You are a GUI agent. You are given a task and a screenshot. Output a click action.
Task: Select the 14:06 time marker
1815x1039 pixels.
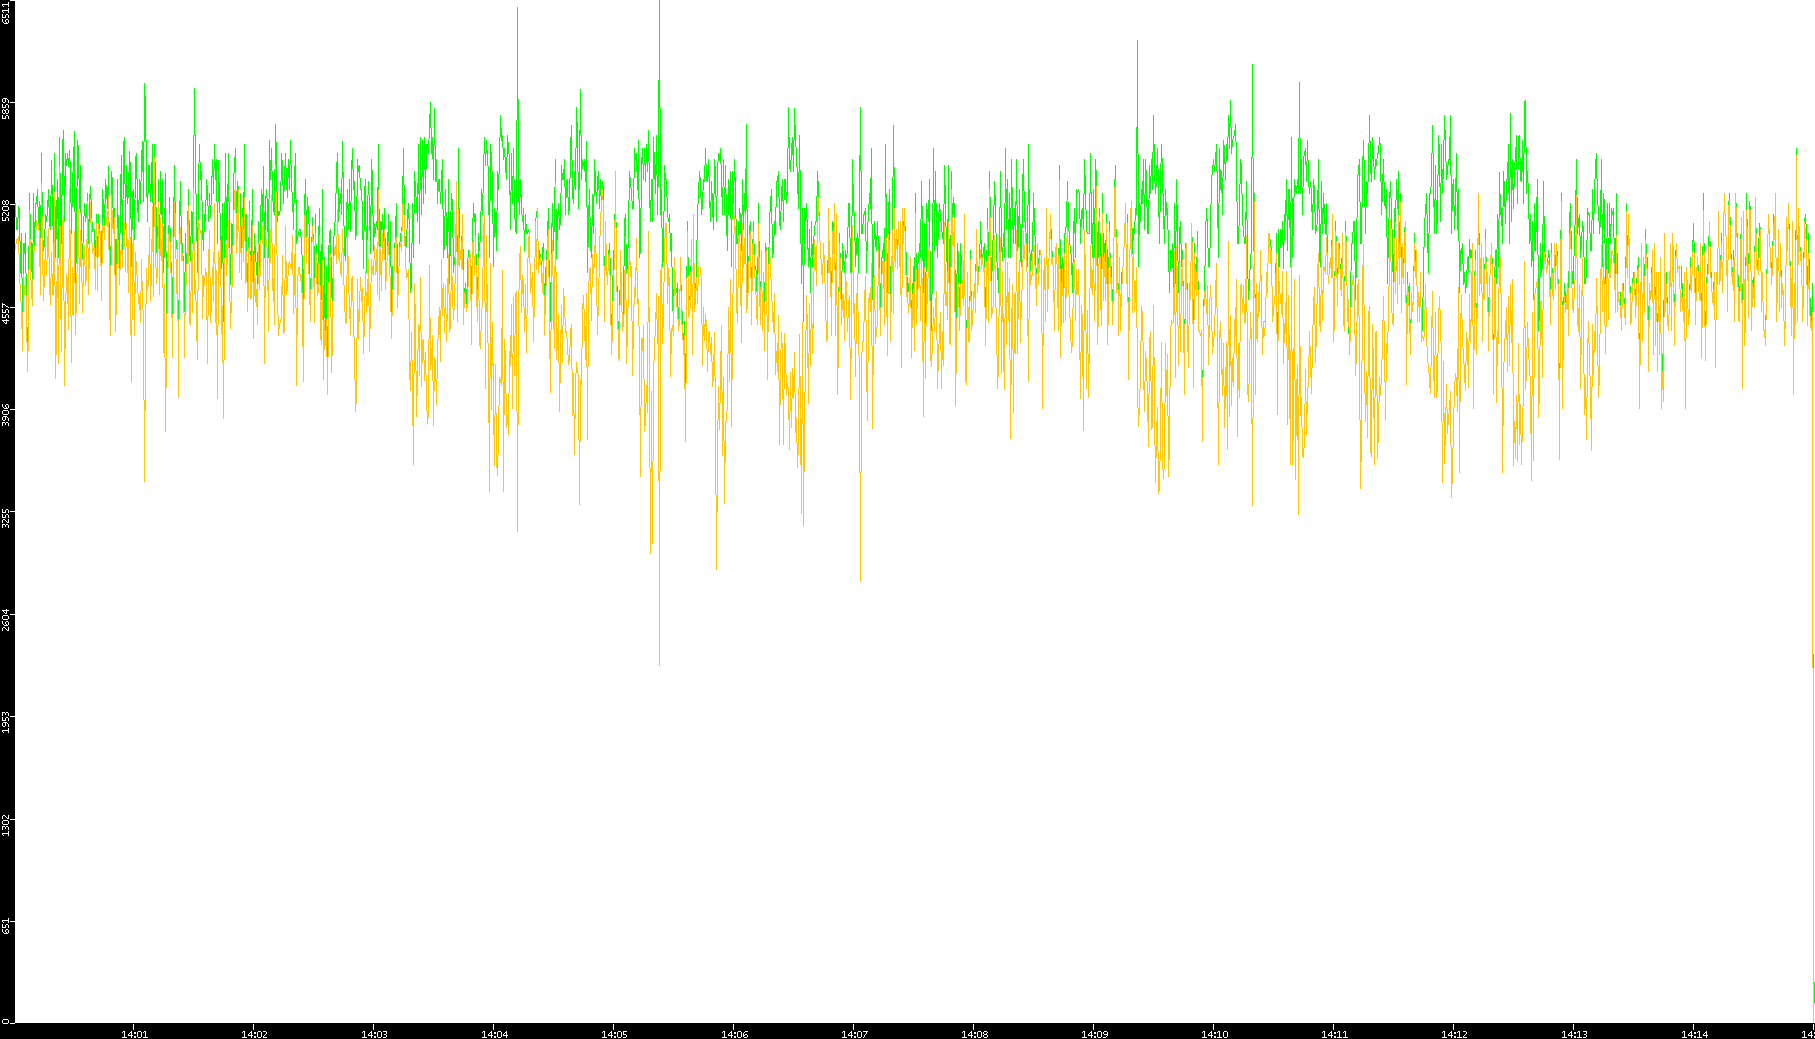734,1034
